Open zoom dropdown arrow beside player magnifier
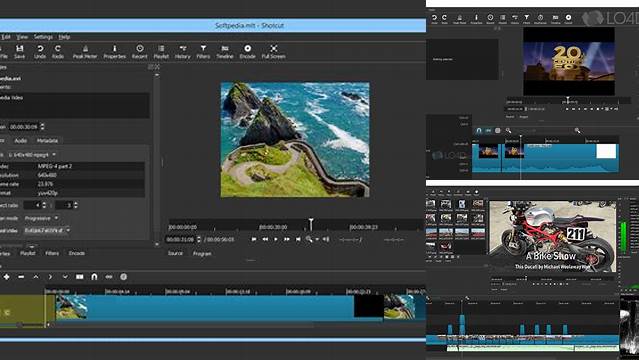This screenshot has height=360, width=639. pyautogui.click(x=317, y=240)
